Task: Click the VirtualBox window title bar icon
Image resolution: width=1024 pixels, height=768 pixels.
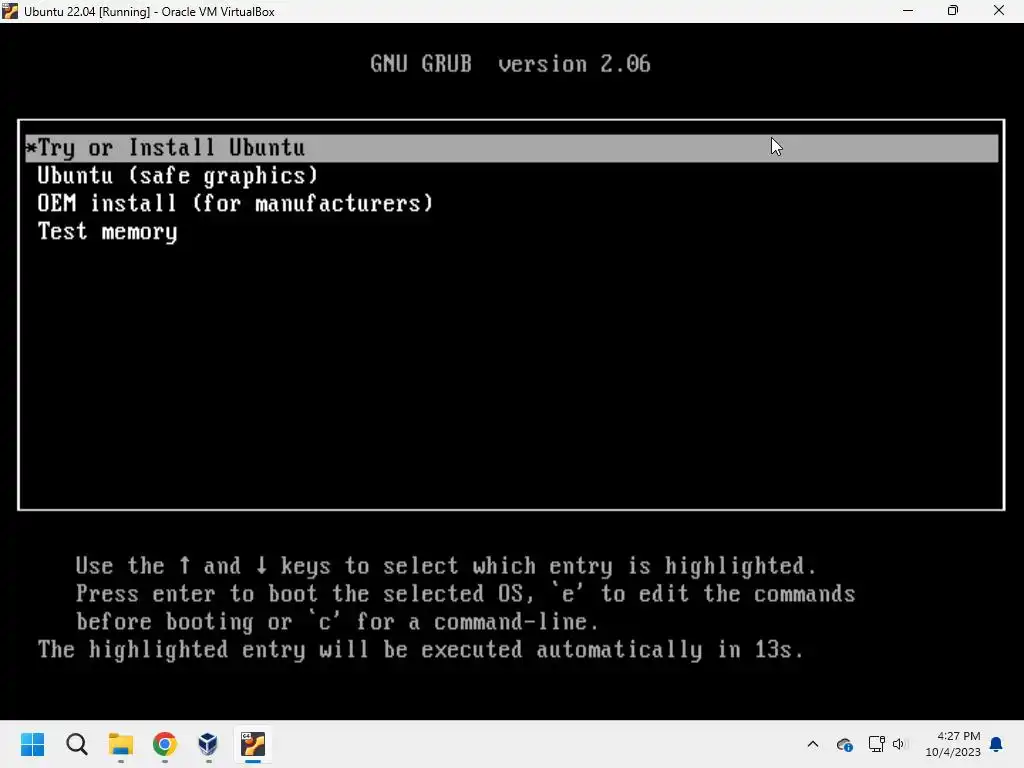Action: click(x=10, y=11)
